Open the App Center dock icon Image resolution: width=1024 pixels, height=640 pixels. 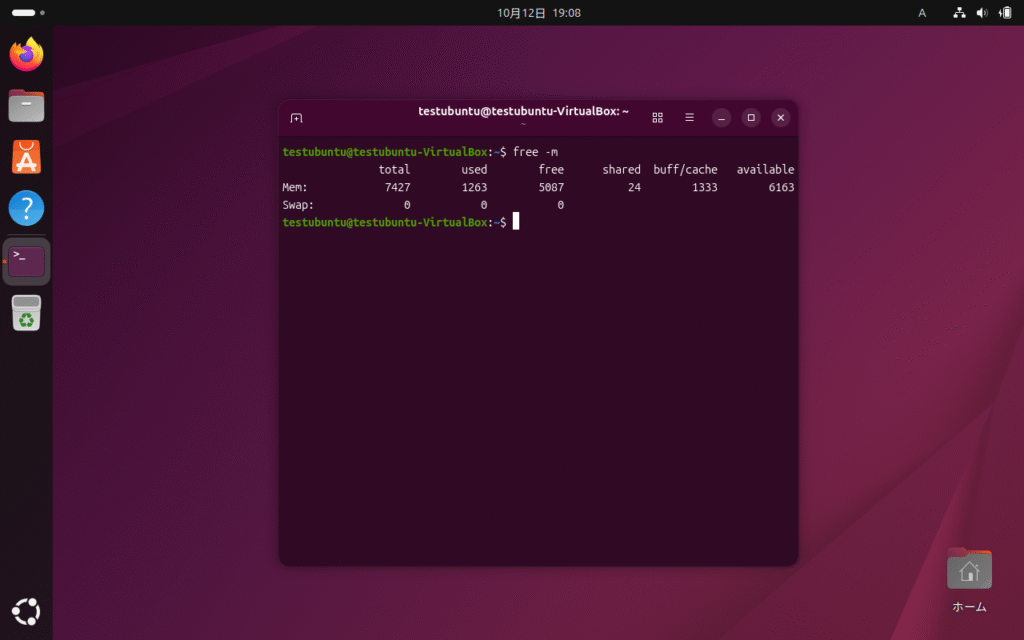tap(27, 157)
